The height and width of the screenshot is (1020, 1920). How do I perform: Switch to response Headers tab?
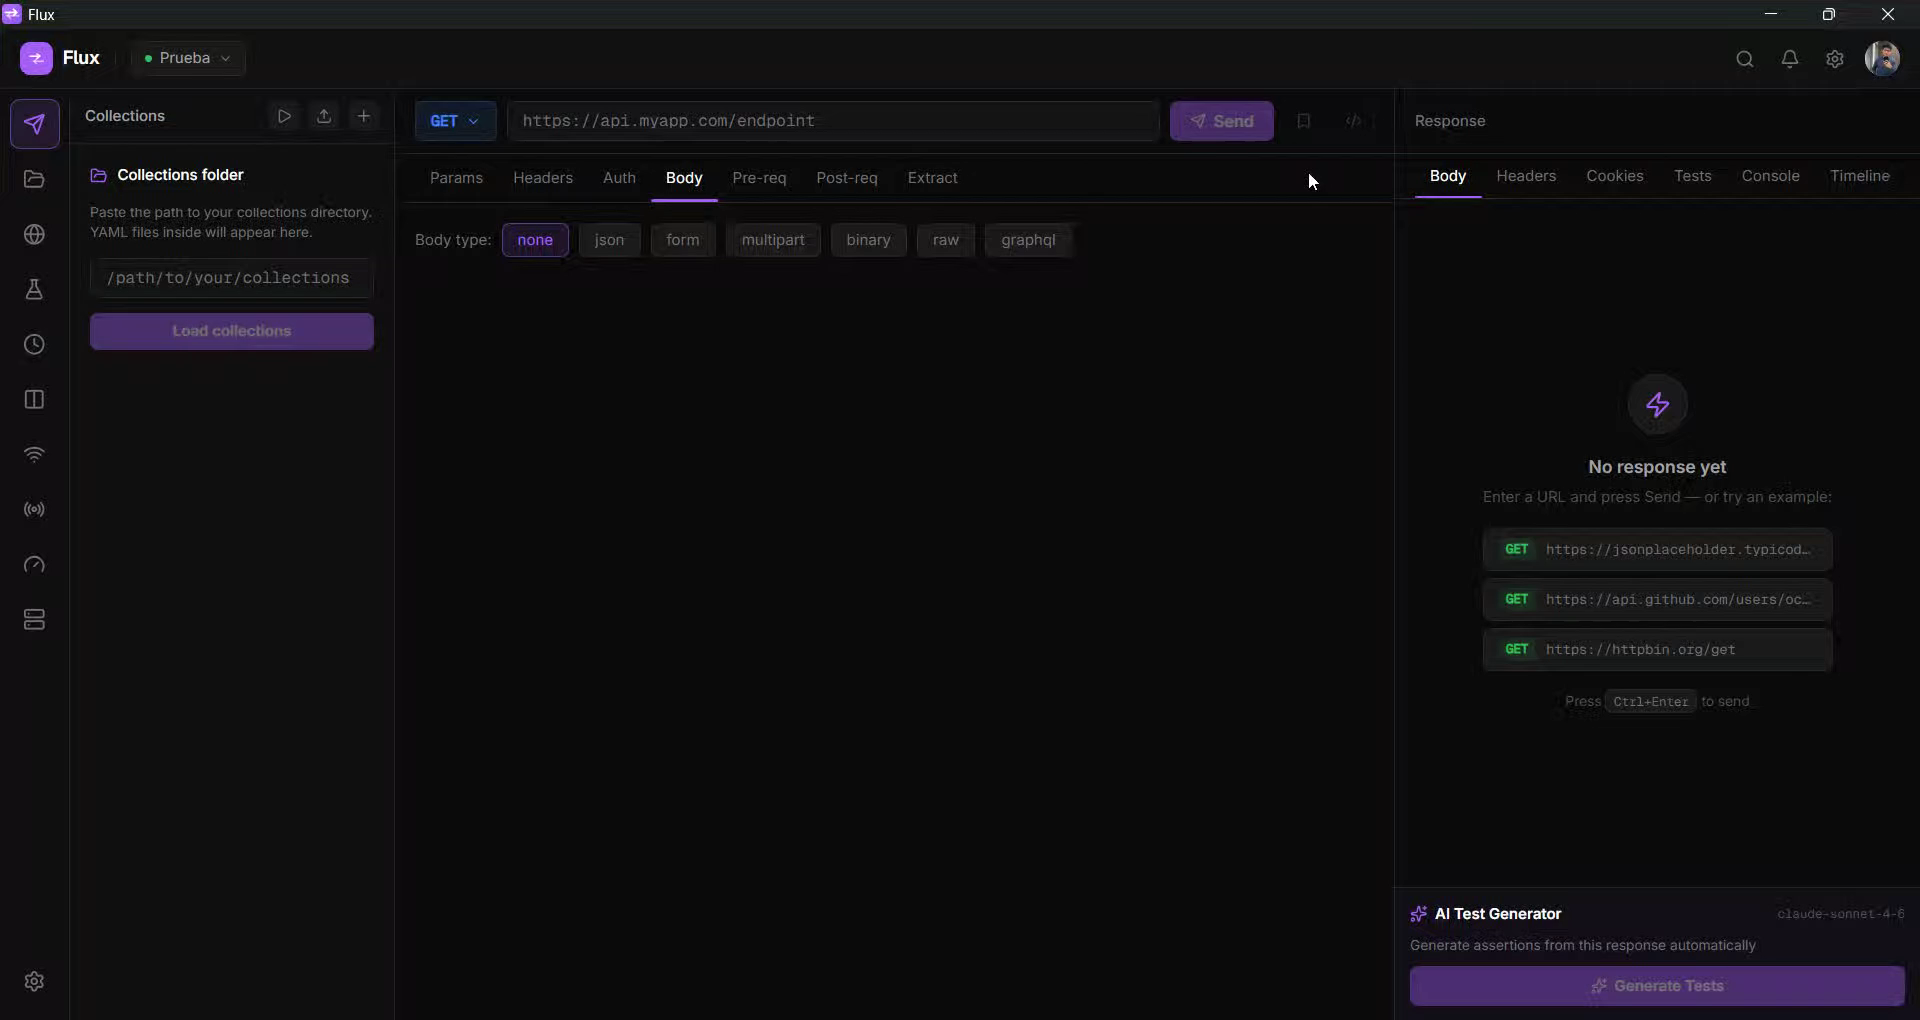click(x=1526, y=176)
